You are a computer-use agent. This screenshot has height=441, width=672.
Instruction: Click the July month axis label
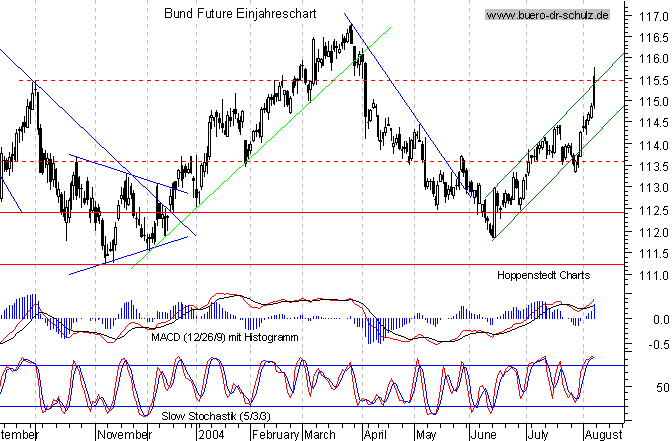point(537,435)
